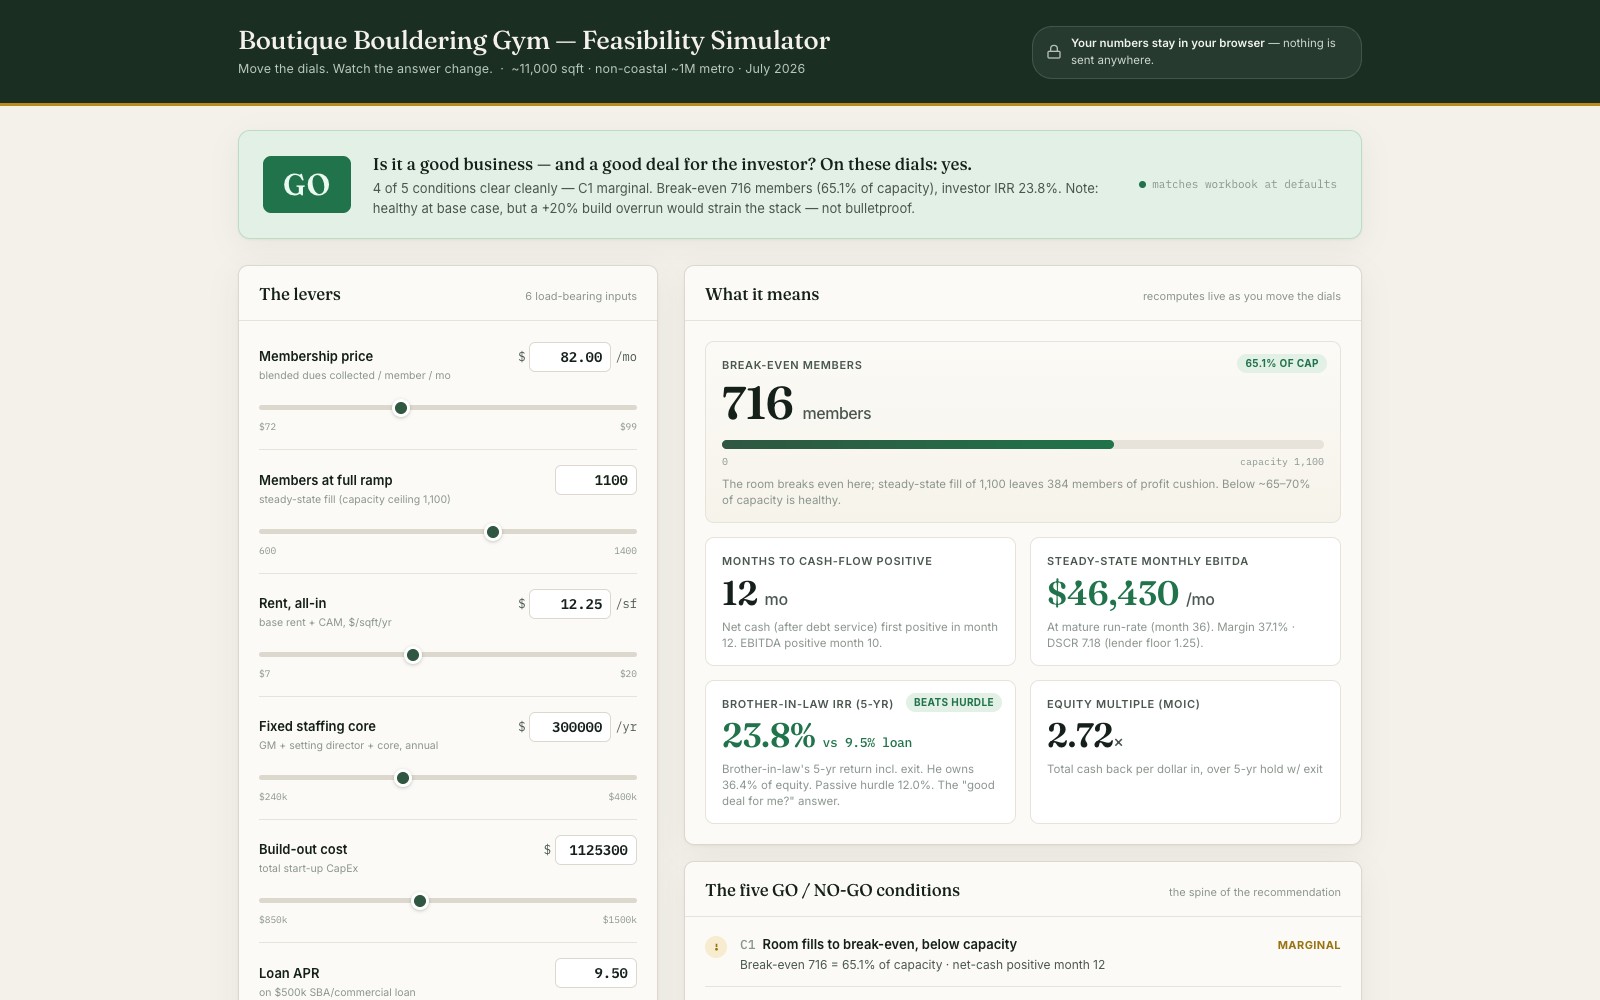Click the Build-out cost amount field
Viewport: 1600px width, 1000px height.
(596, 850)
